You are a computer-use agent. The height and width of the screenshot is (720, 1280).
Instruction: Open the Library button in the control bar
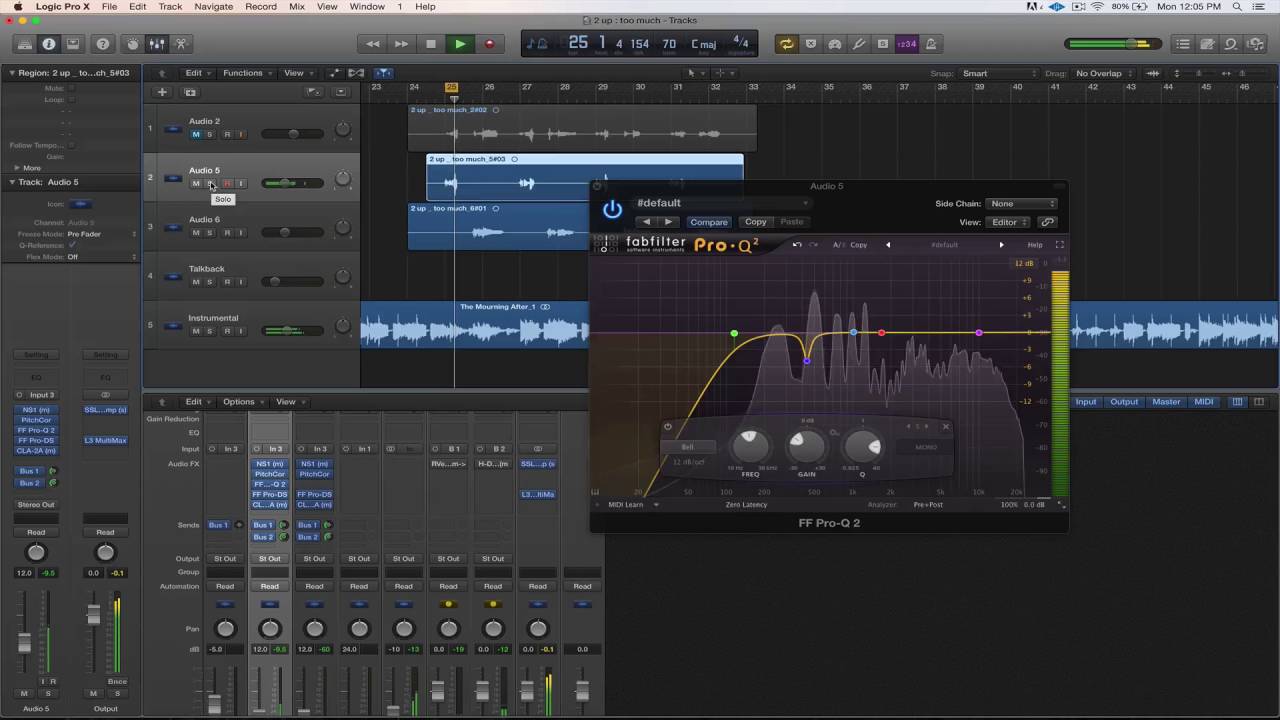point(25,44)
